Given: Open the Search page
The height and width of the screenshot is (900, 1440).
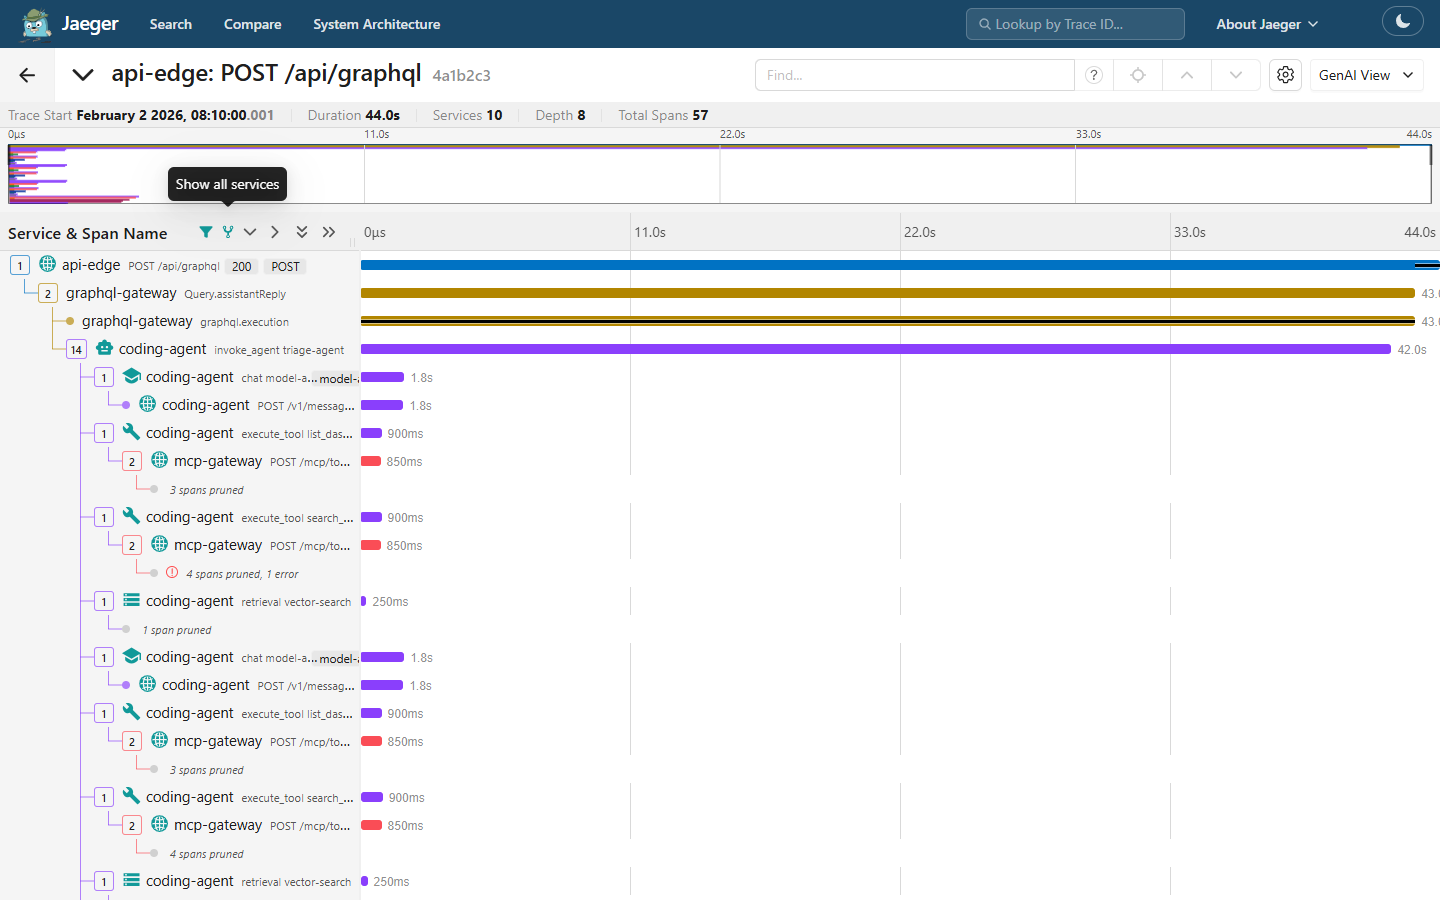Looking at the screenshot, I should [x=170, y=24].
